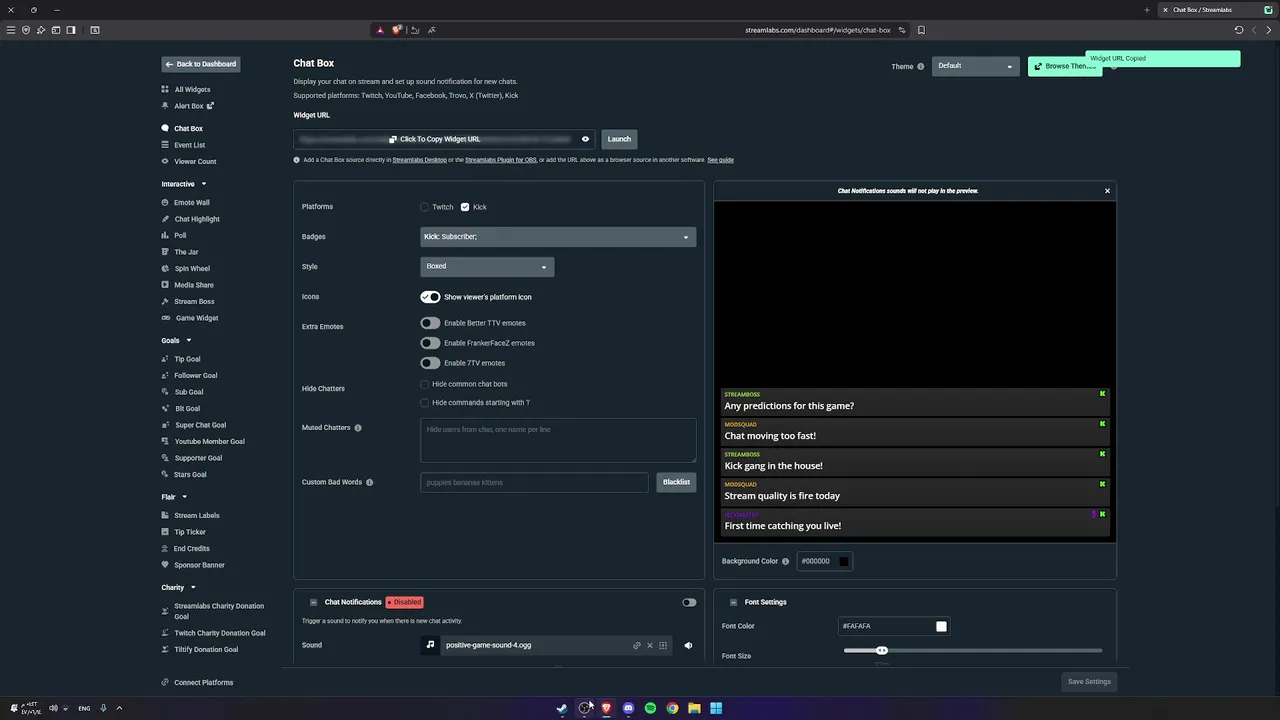The height and width of the screenshot is (720, 1280).
Task: Click the link icon in Sound field
Action: [x=636, y=645]
